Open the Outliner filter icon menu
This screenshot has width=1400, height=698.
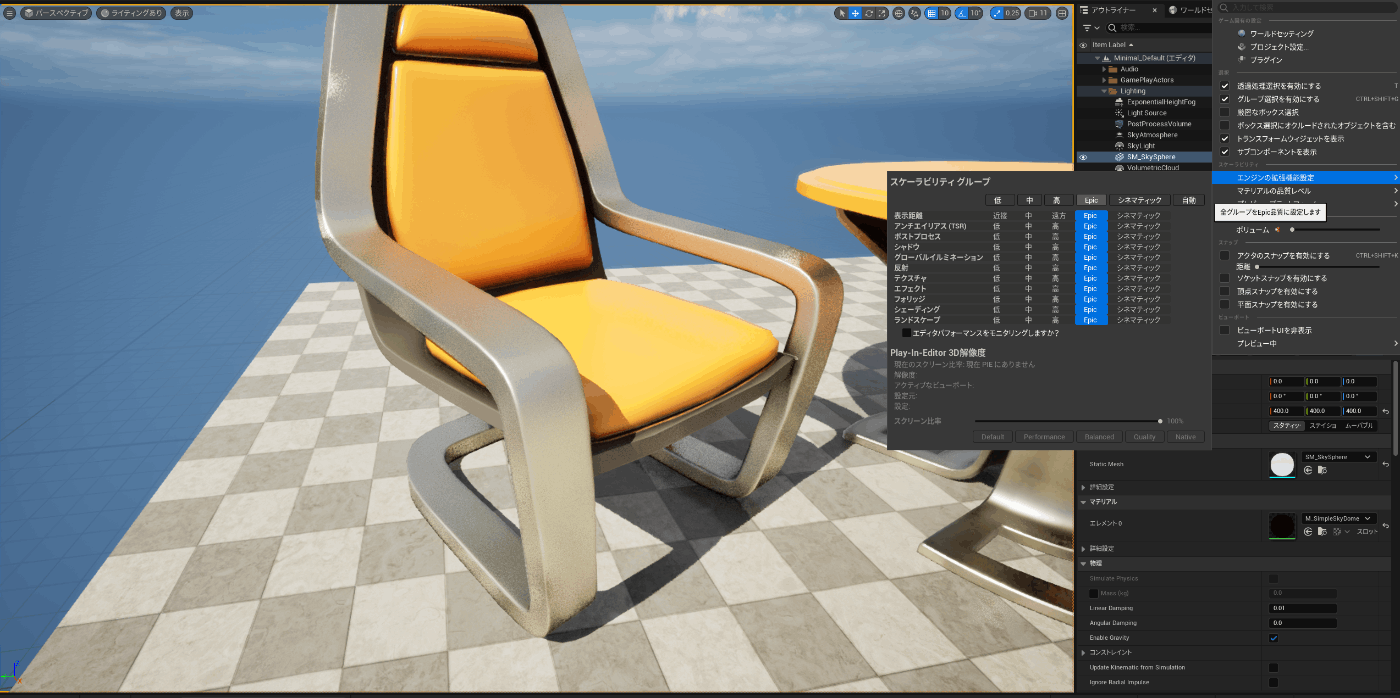coord(1090,27)
